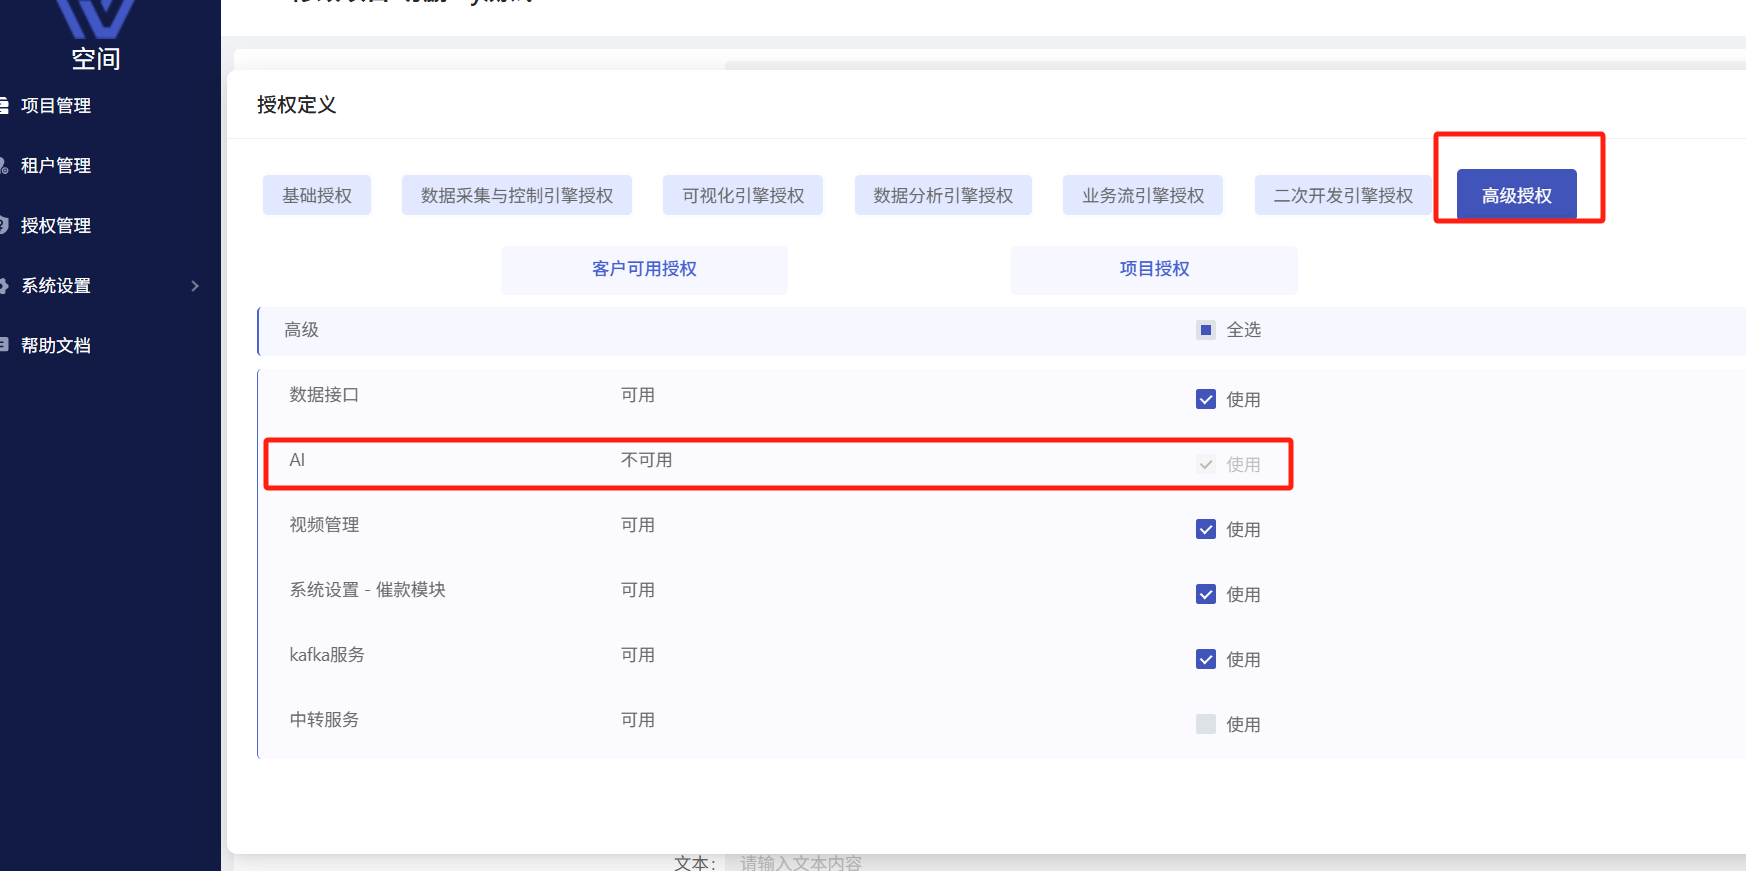Screen dimensions: 1746x871
Task: Open 项目管理 in the sidebar
Action: point(56,105)
